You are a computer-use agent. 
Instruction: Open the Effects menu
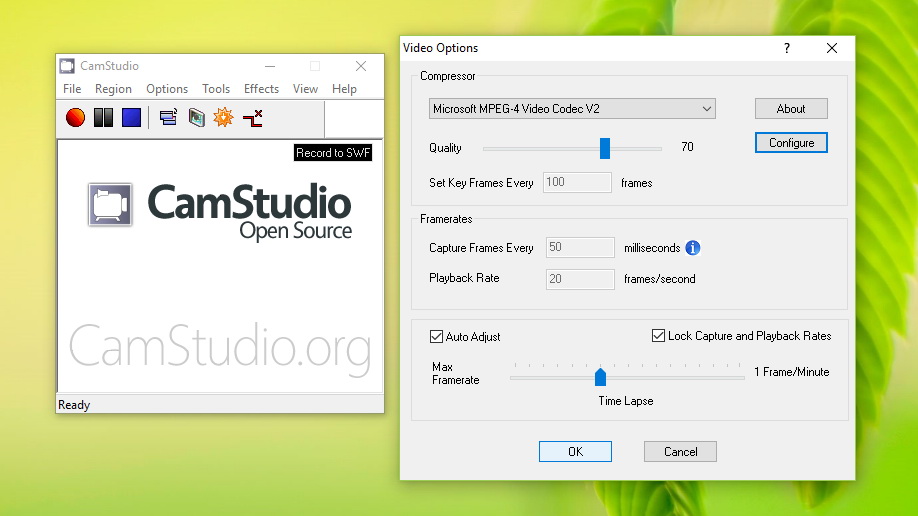[261, 89]
